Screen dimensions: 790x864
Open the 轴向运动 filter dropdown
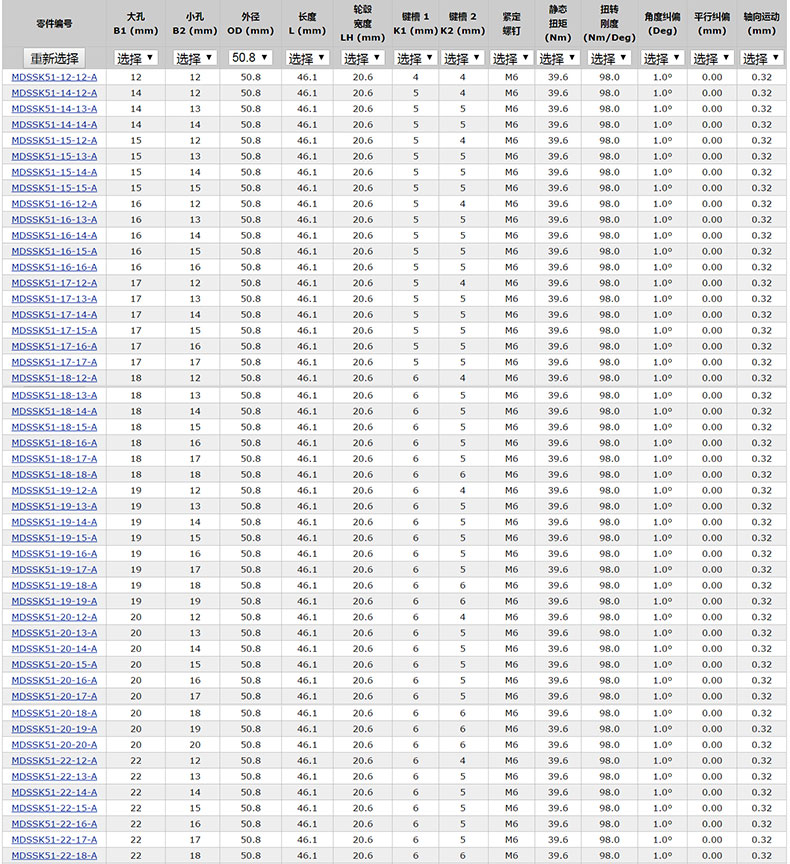coord(761,59)
